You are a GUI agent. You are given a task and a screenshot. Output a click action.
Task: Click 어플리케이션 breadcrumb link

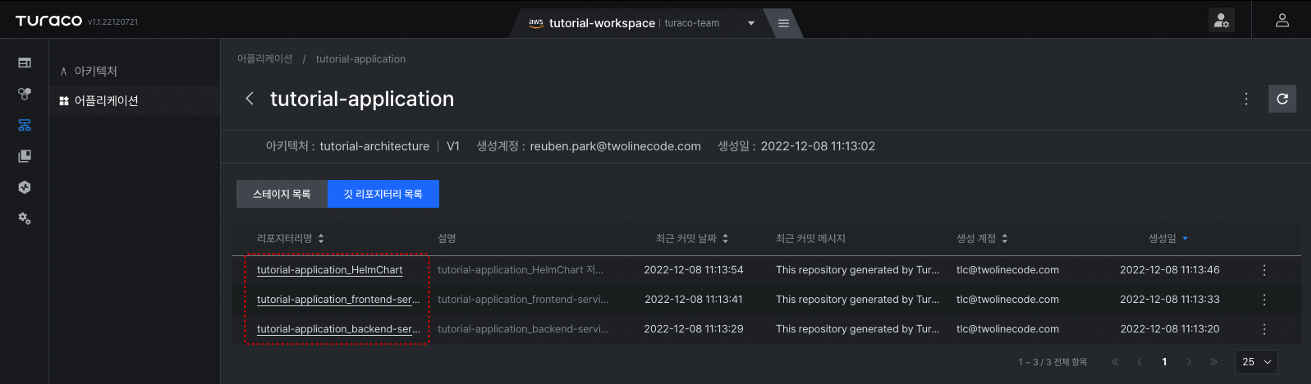click(x=265, y=59)
